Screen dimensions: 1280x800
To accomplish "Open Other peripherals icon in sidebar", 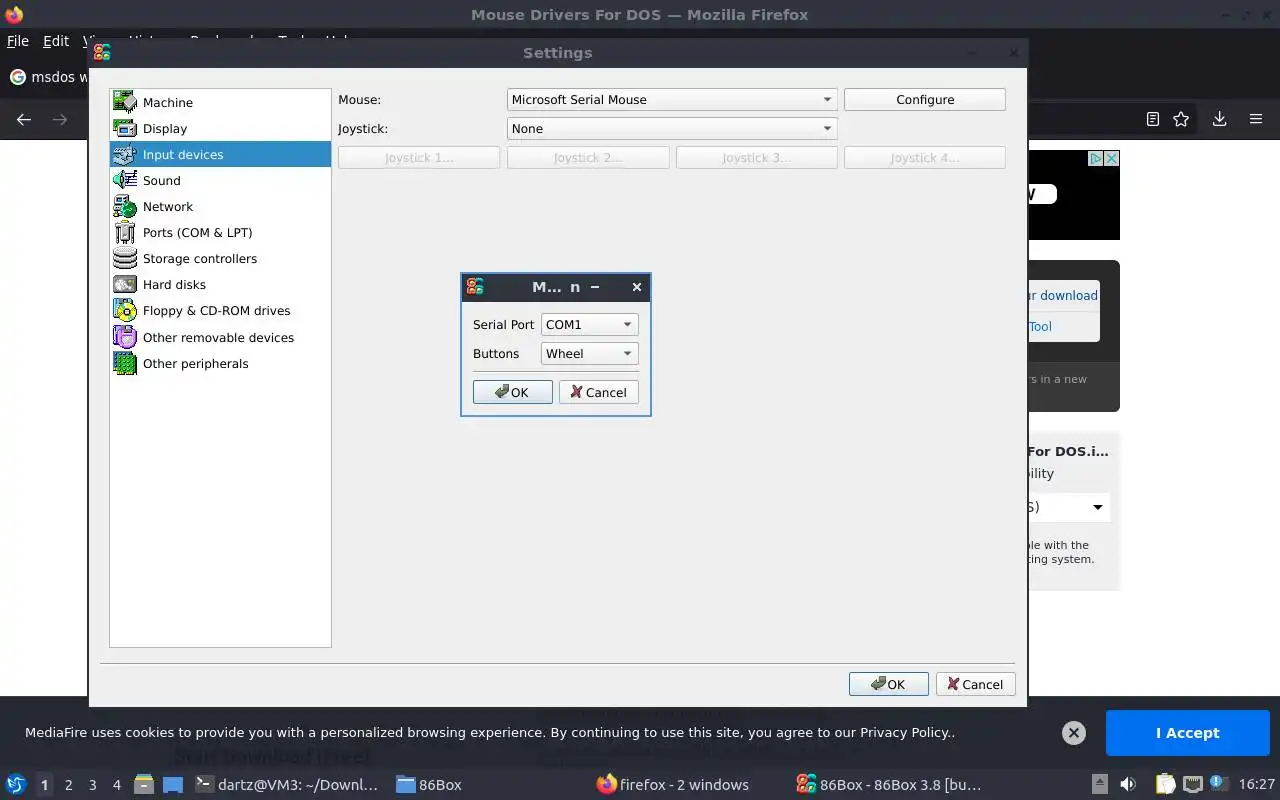I will click(125, 363).
